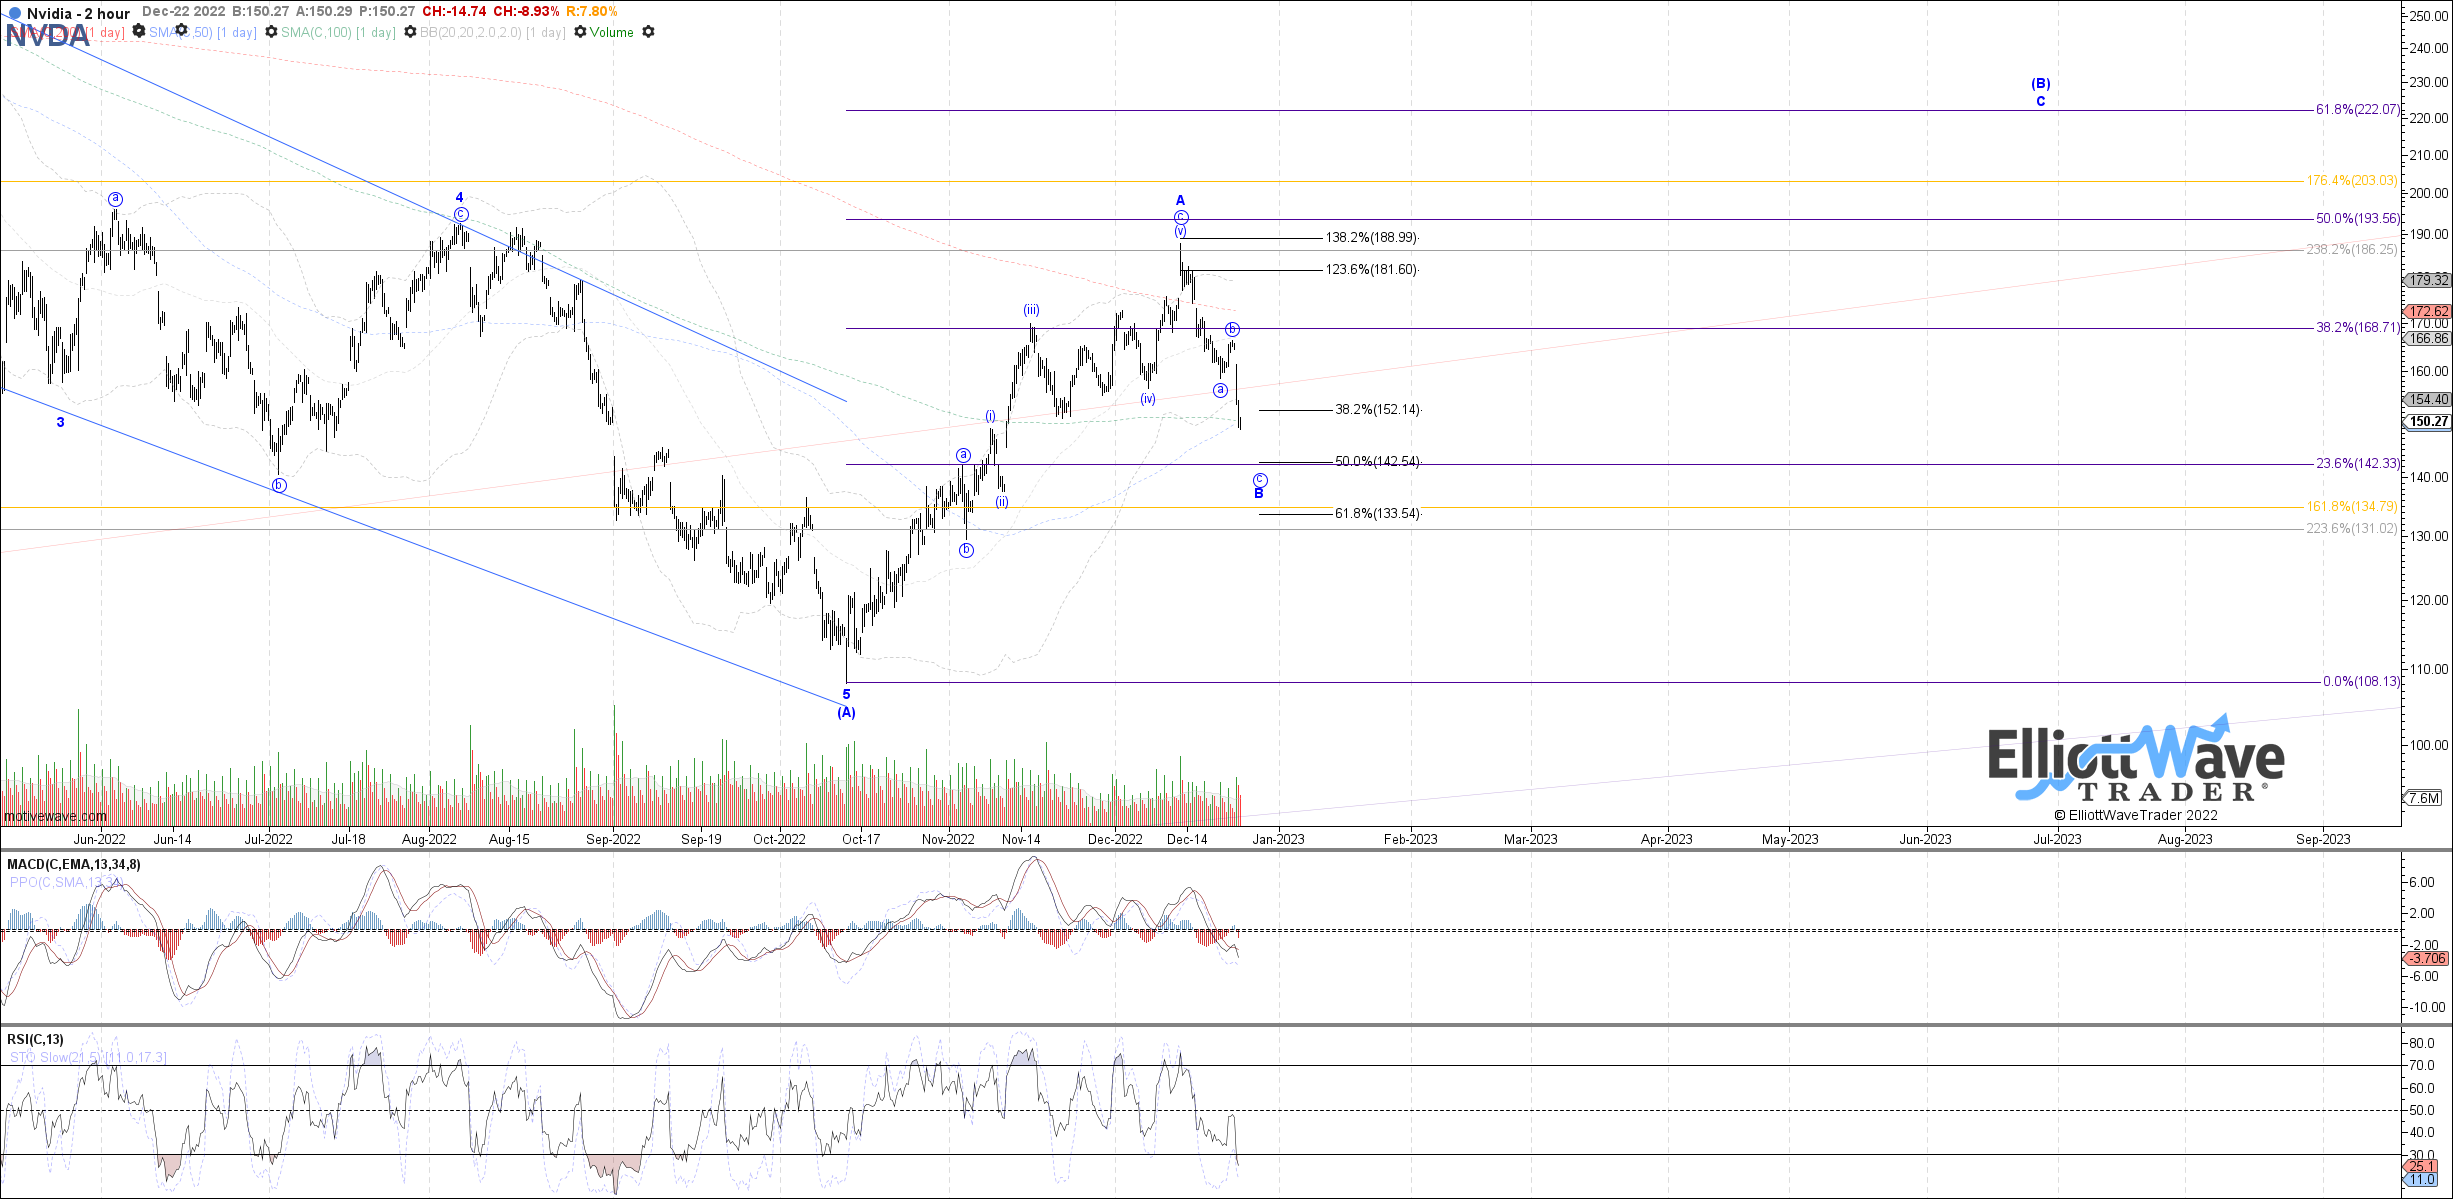This screenshot has width=2453, height=1199.
Task: Click the 138.2%(188.99) retracement label
Action: 1371,238
